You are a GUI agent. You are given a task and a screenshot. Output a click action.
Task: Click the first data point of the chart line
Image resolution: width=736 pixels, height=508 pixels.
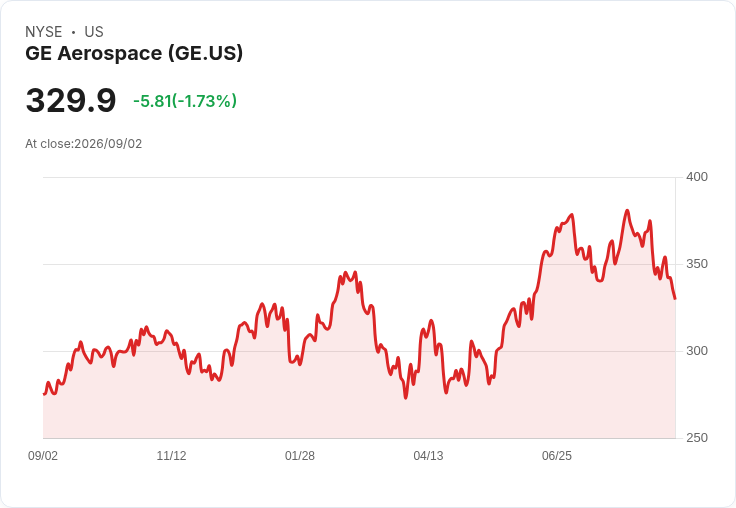coord(44,394)
